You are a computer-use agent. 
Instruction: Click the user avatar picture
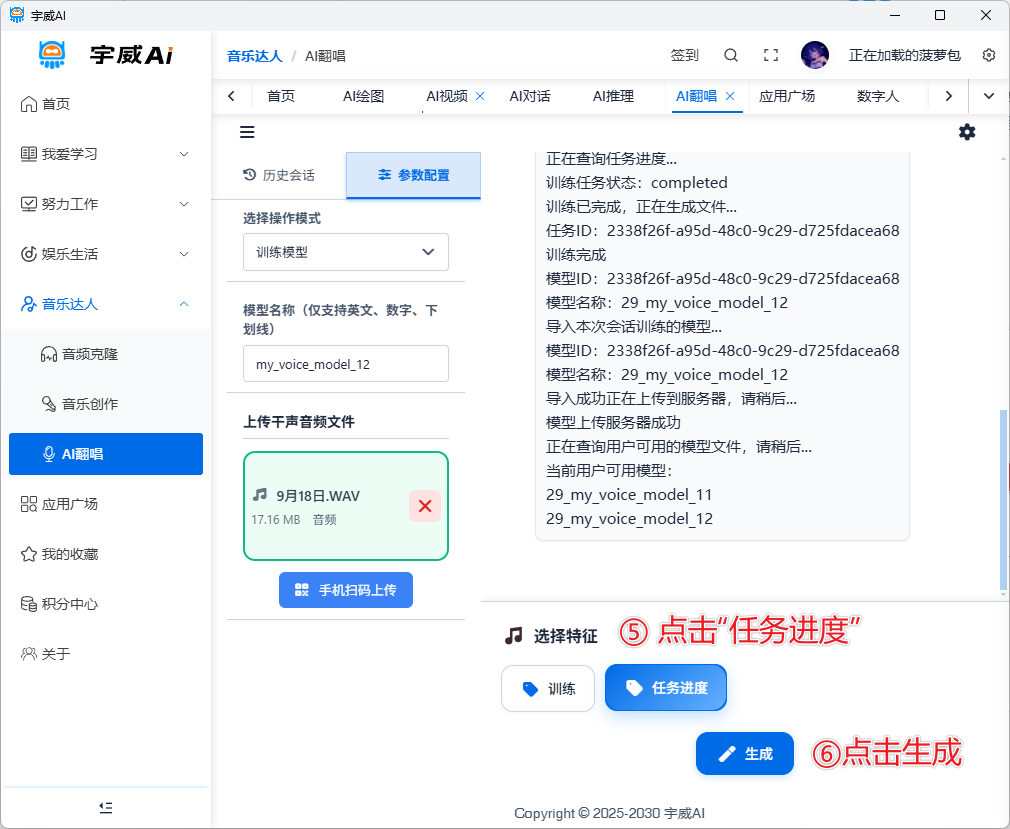815,55
